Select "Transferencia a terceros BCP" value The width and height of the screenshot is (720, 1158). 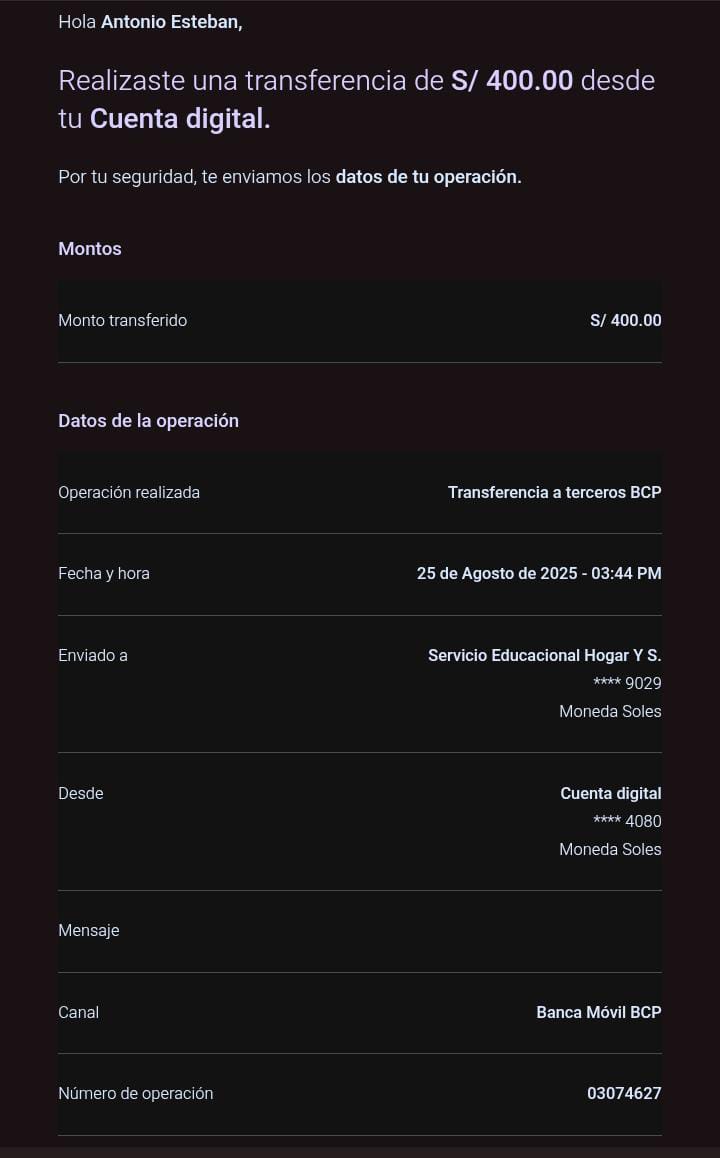point(554,493)
